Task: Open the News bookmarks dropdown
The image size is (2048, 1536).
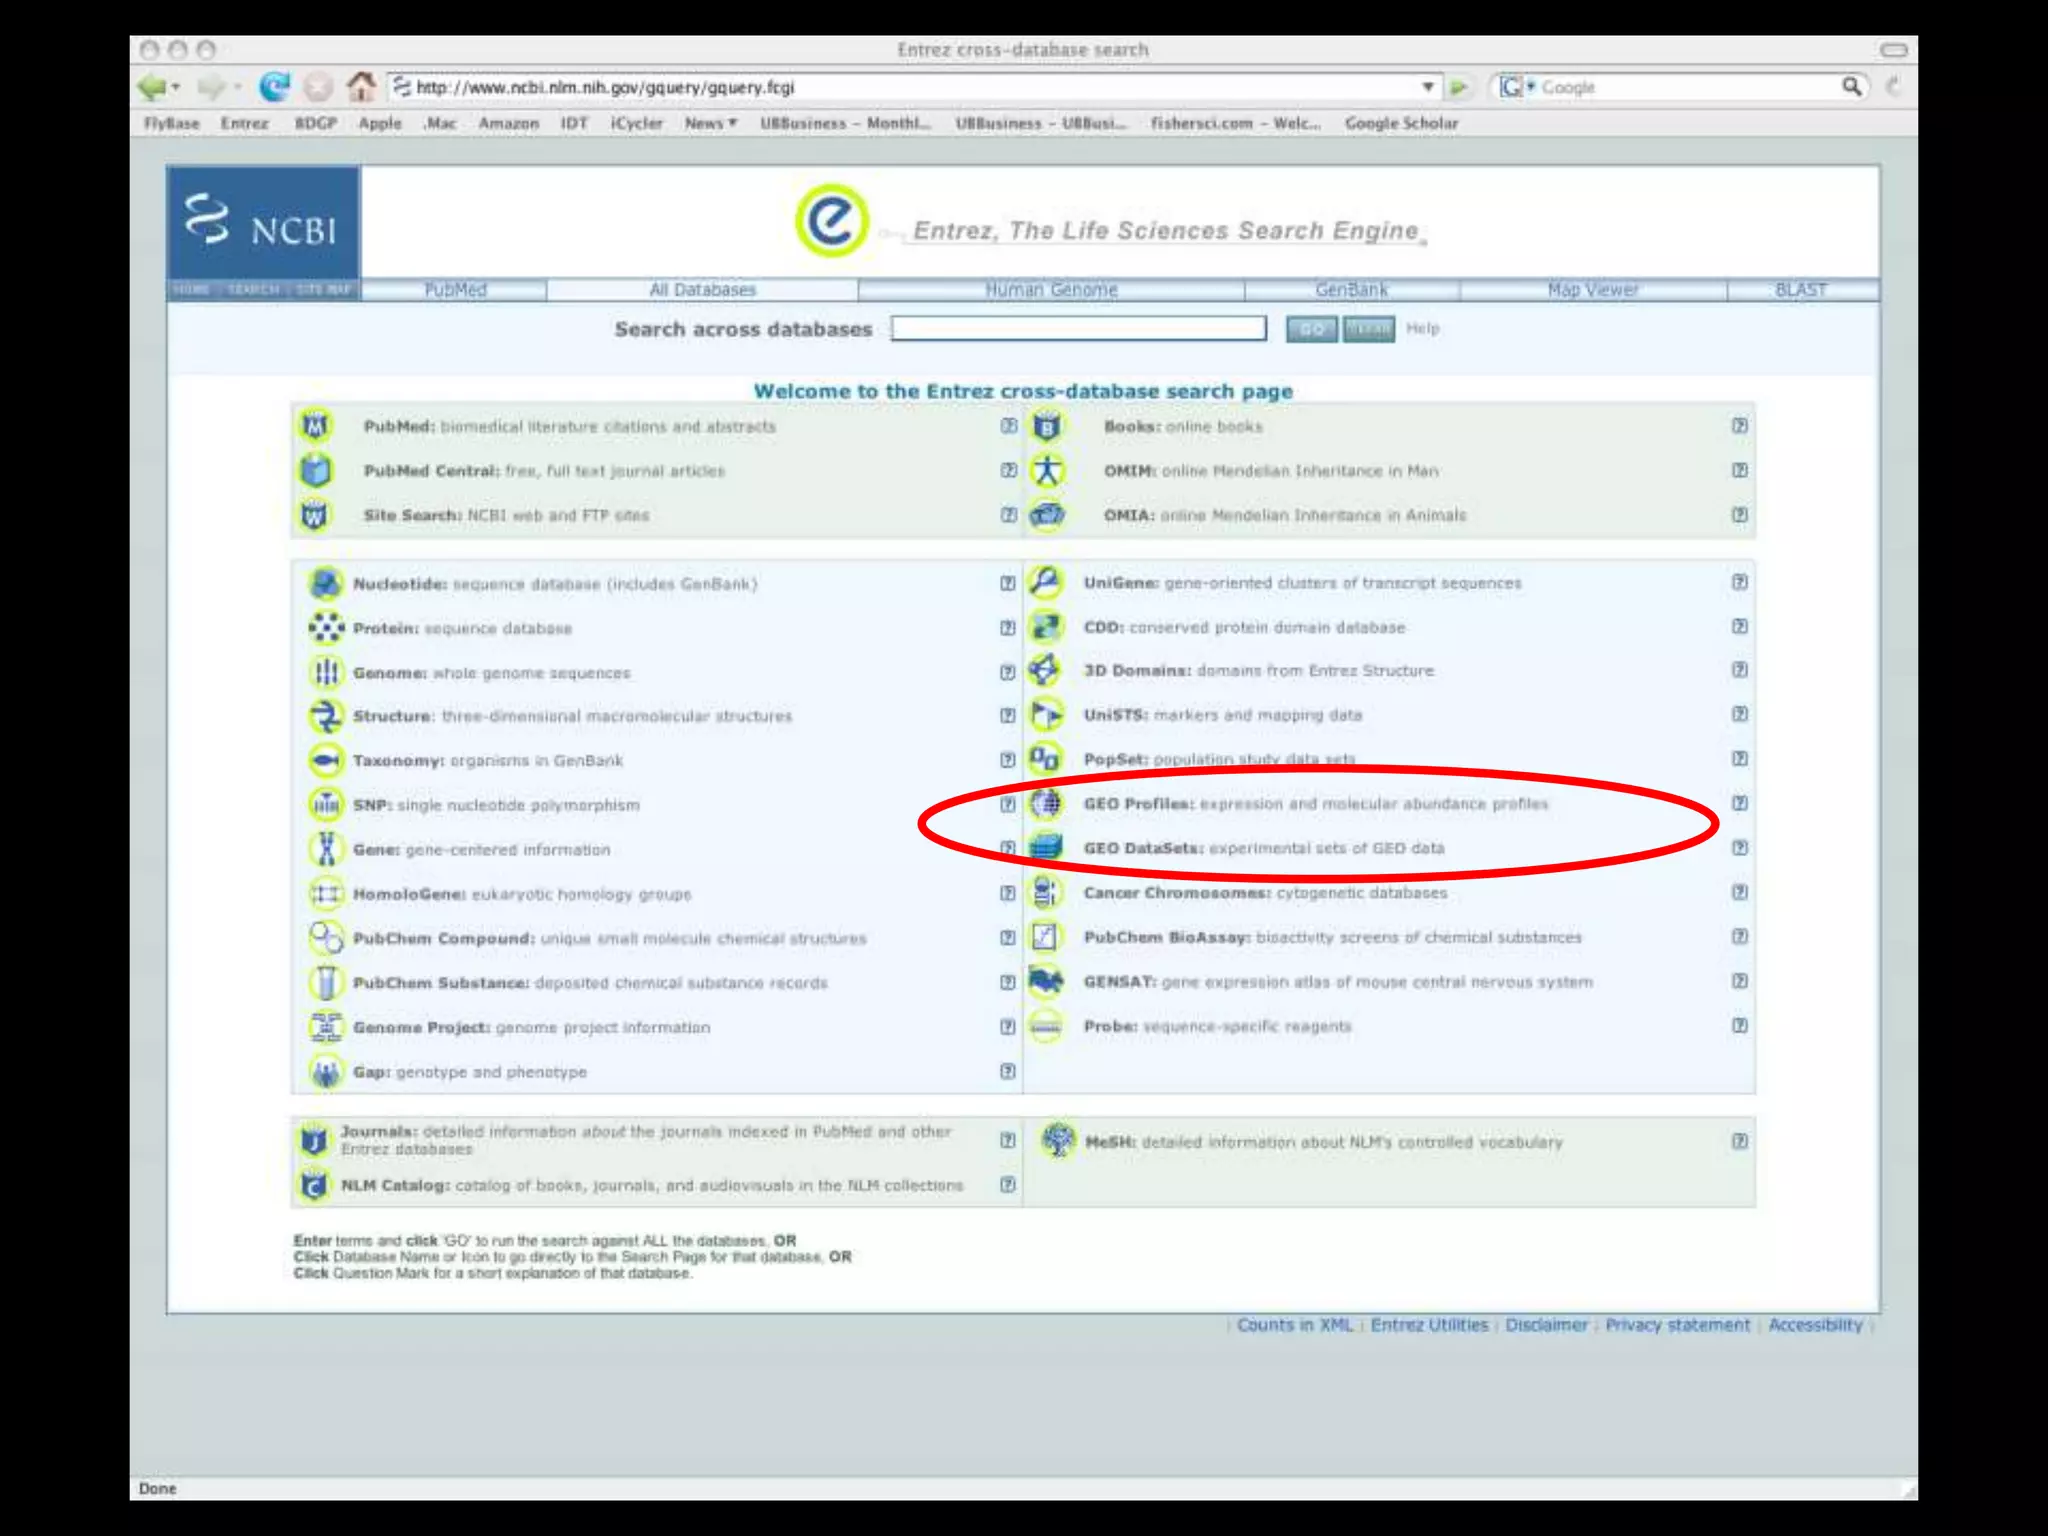Action: click(x=710, y=123)
